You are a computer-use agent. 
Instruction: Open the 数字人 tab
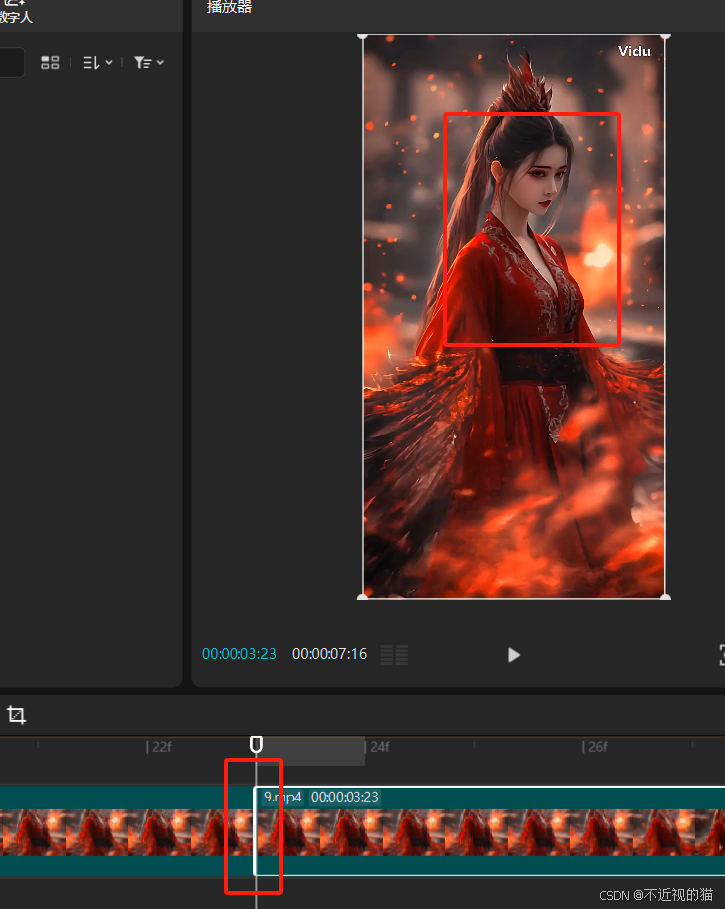(x=16, y=14)
